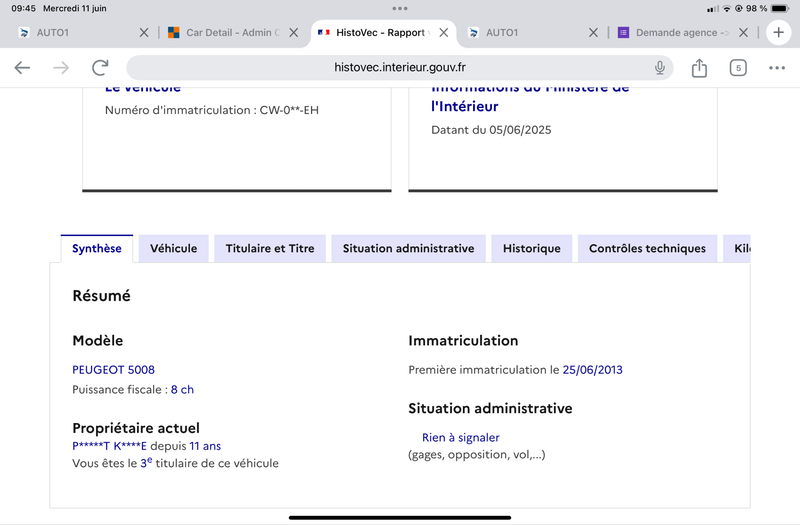Click the (gages, opposition, vol,...) note
This screenshot has width=800, height=525.
477,455
